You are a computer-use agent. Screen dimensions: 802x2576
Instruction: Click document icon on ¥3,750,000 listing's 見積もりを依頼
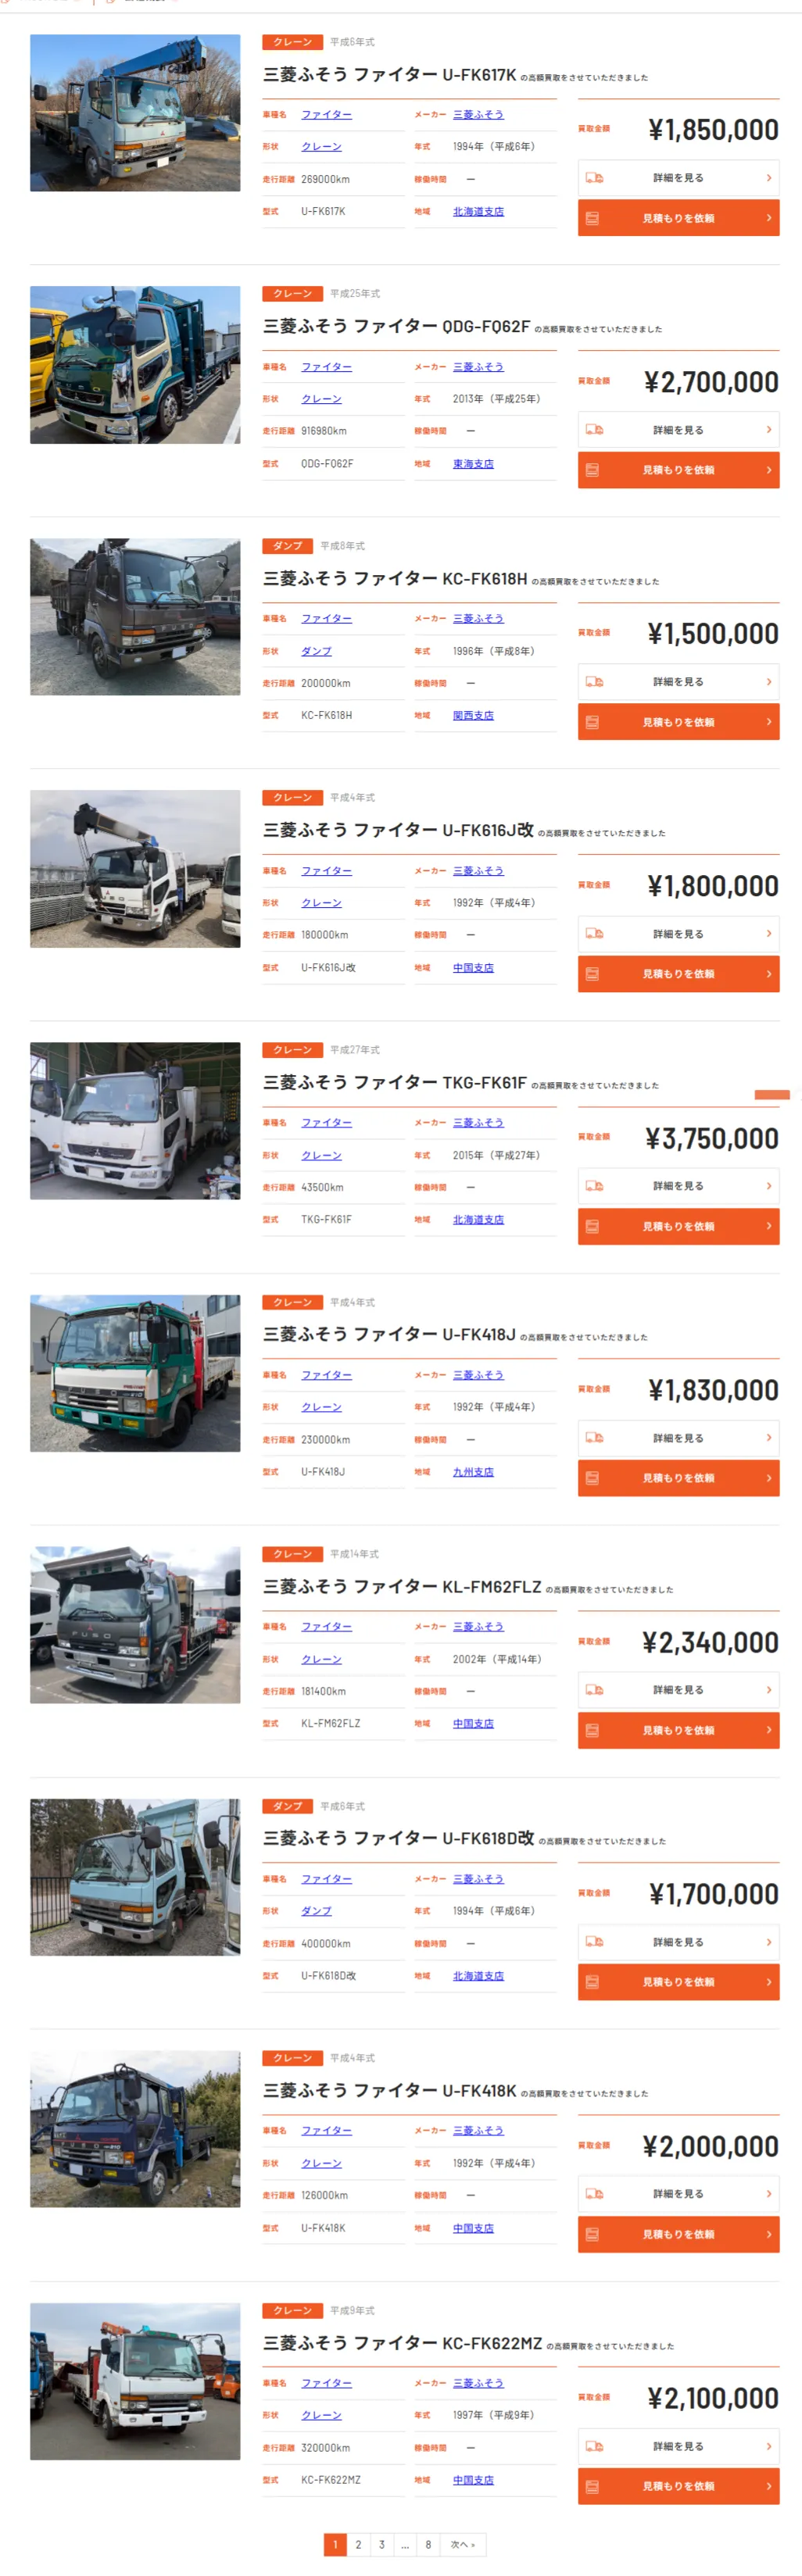[x=592, y=1226]
